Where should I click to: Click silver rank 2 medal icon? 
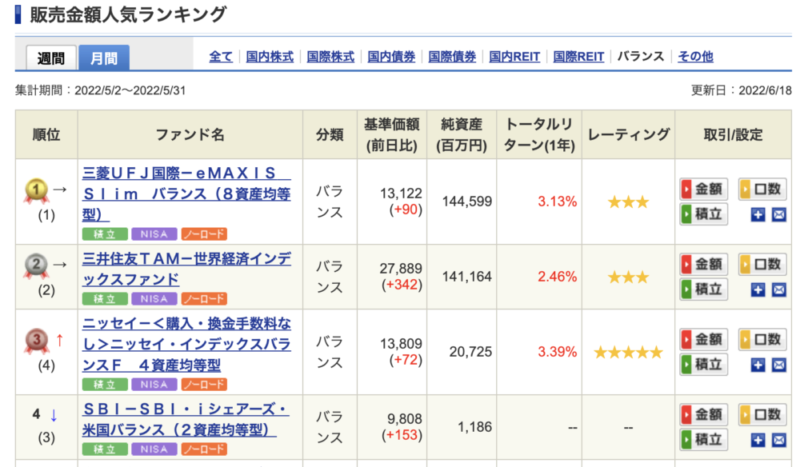tap(36, 266)
